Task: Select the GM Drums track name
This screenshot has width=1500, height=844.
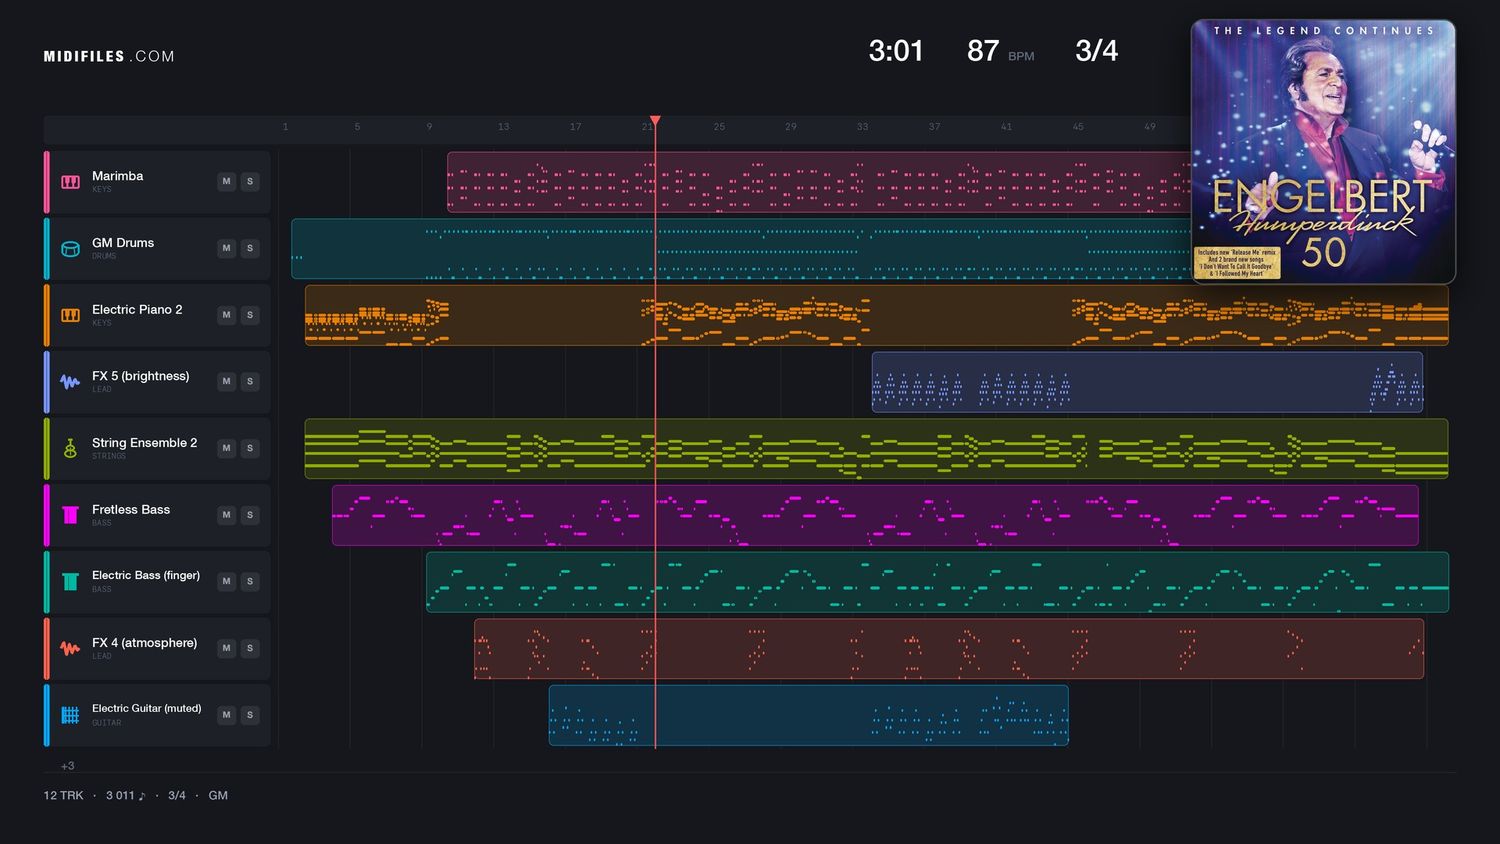Action: pyautogui.click(x=123, y=243)
